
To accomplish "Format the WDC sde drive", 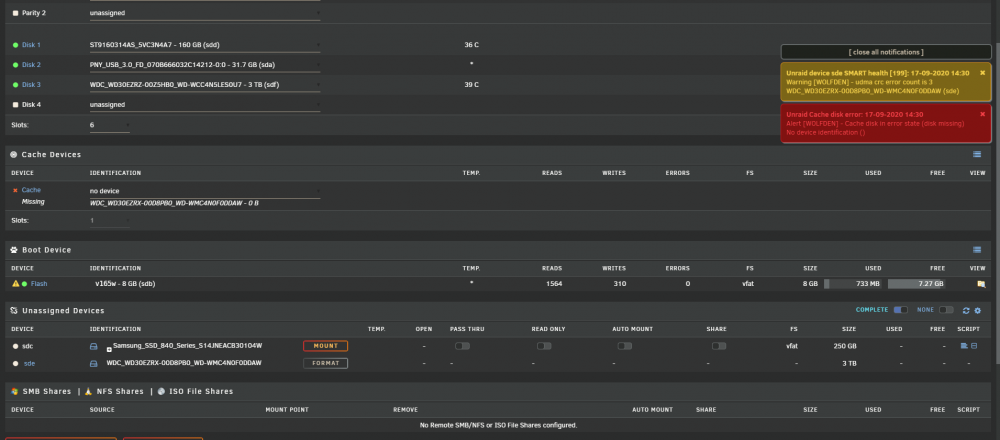I will point(325,363).
